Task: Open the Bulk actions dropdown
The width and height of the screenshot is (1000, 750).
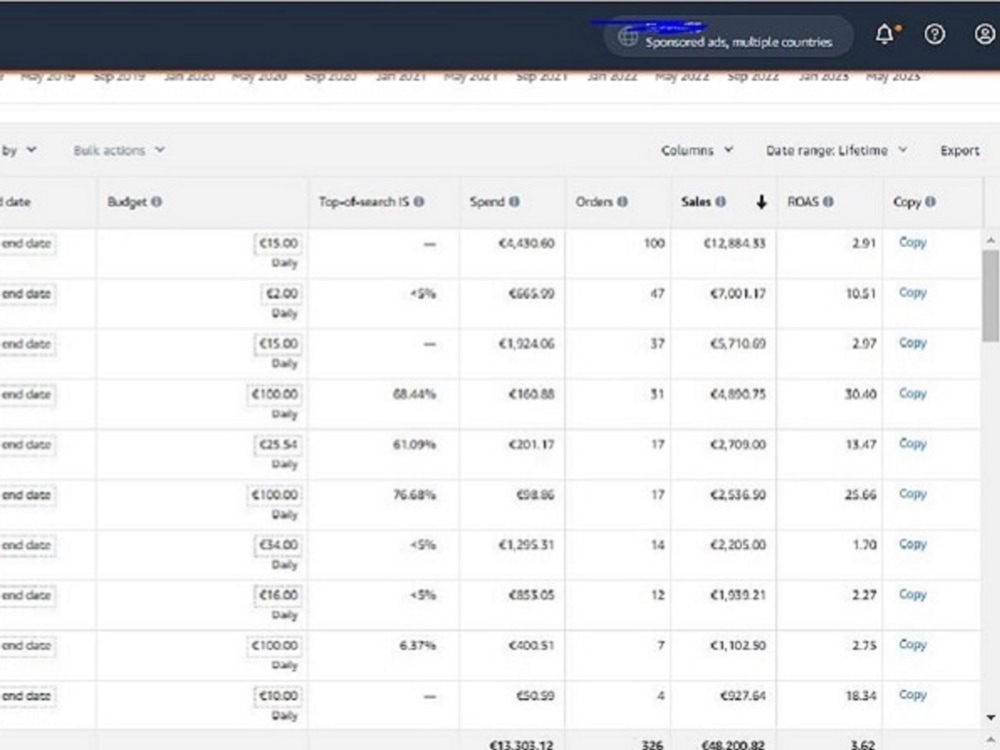Action: 119,151
